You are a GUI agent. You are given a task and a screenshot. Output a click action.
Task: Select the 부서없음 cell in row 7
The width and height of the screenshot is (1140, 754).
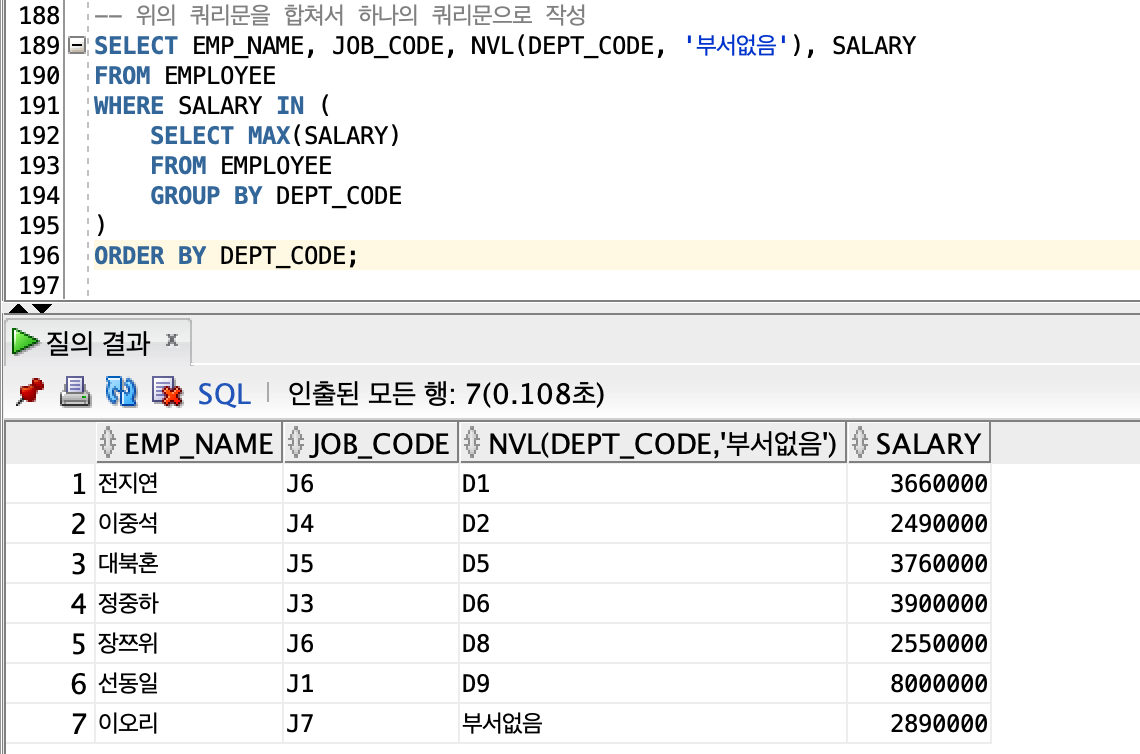(653, 723)
